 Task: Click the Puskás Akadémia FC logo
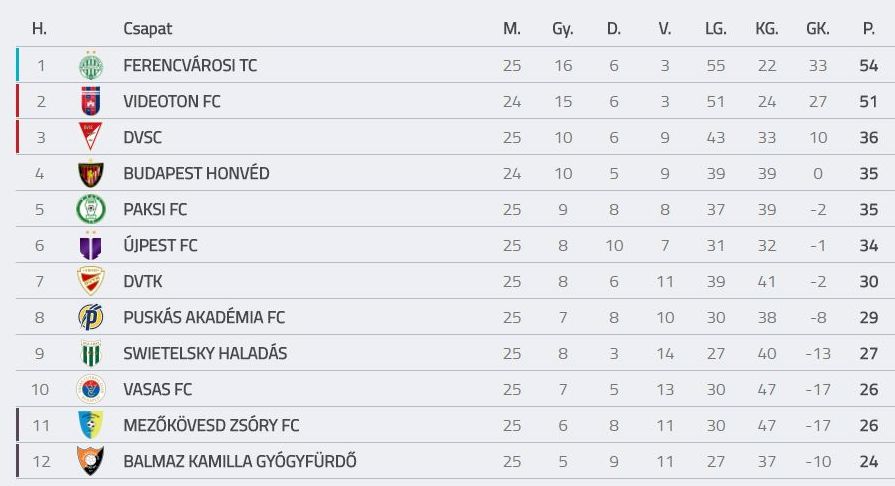[91, 317]
